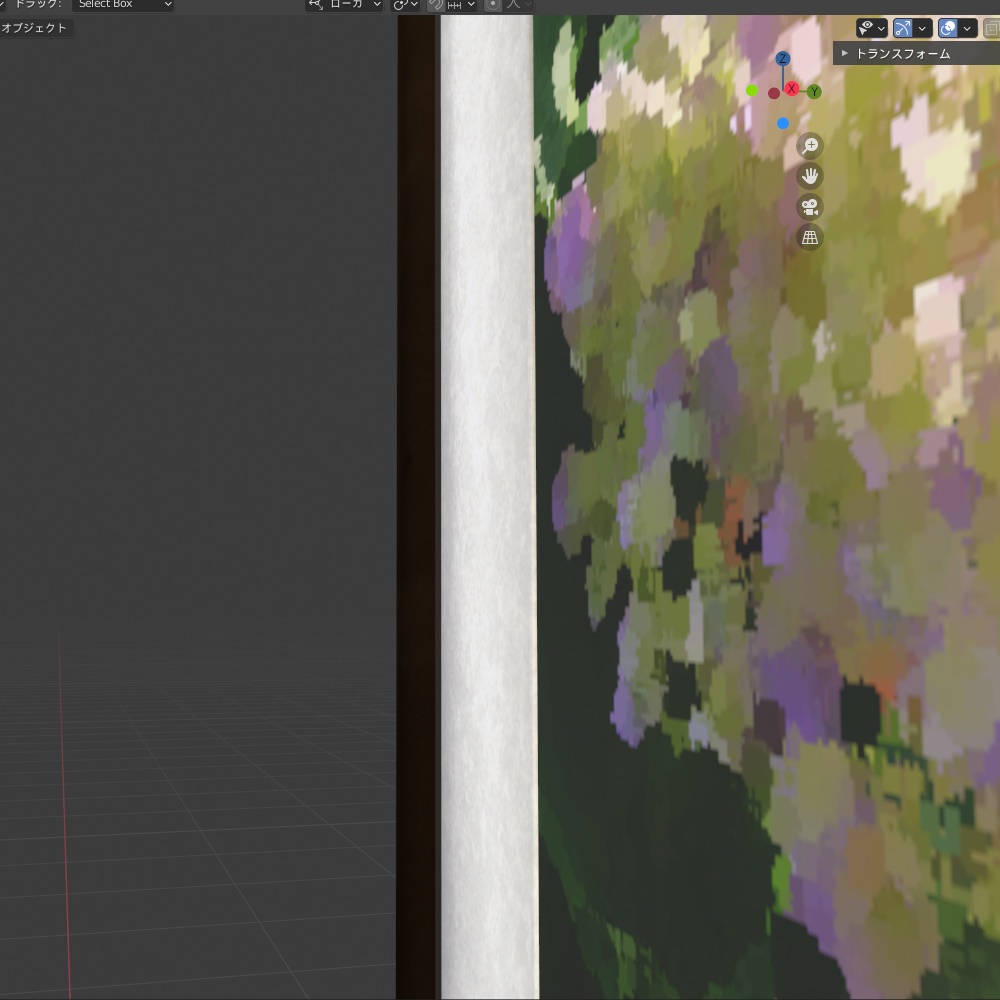The width and height of the screenshot is (1000, 1000).
Task: Open the transform orientation dropdown
Action: tap(344, 5)
